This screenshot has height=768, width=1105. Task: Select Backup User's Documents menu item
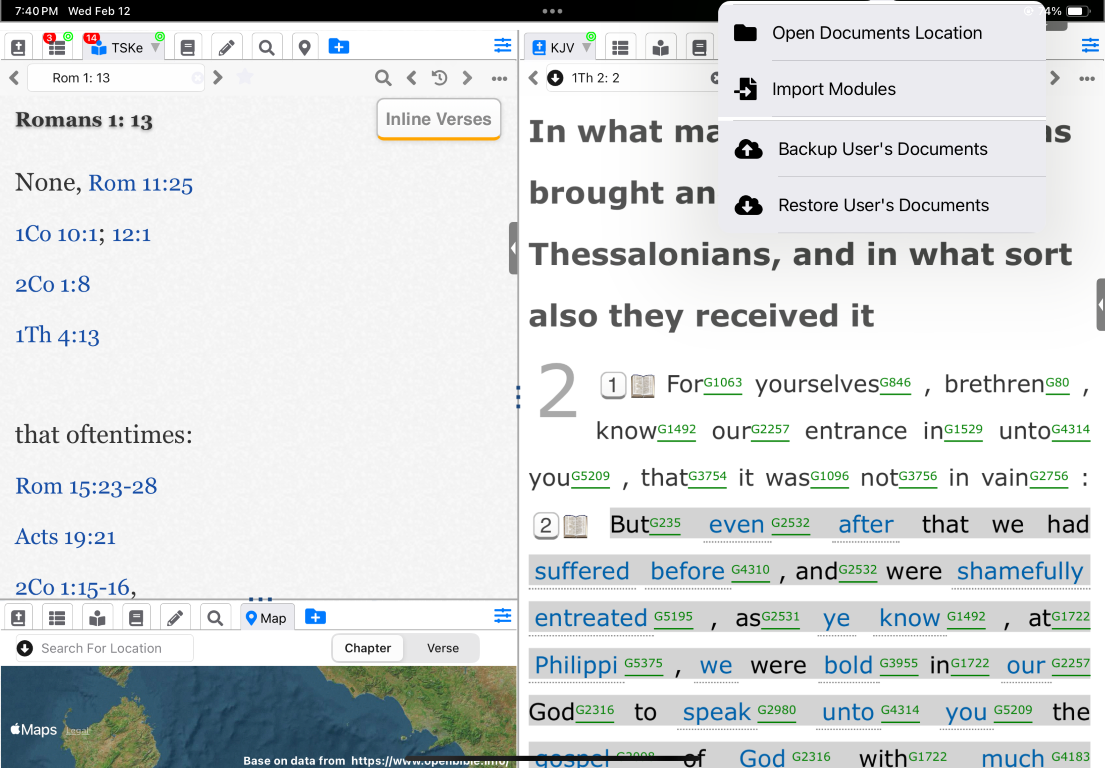(x=882, y=149)
